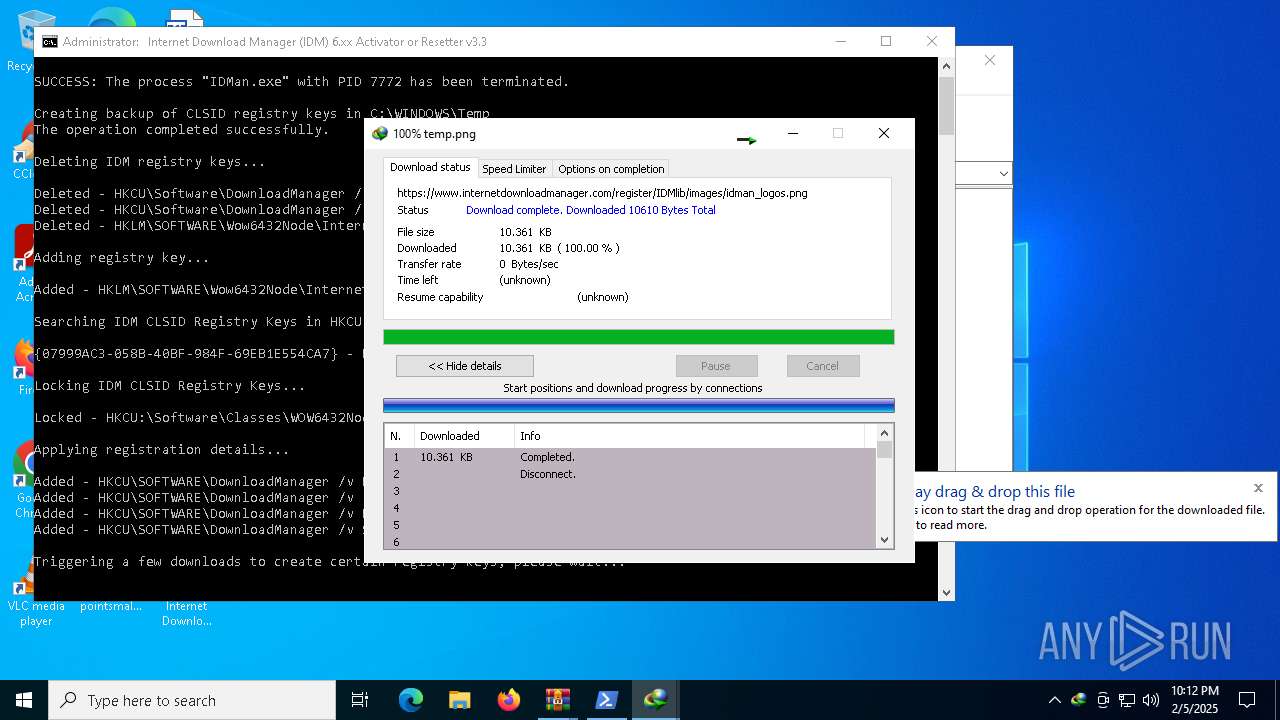Click the command prompt scrollbar up arrow
The image size is (1280, 720).
click(946, 66)
